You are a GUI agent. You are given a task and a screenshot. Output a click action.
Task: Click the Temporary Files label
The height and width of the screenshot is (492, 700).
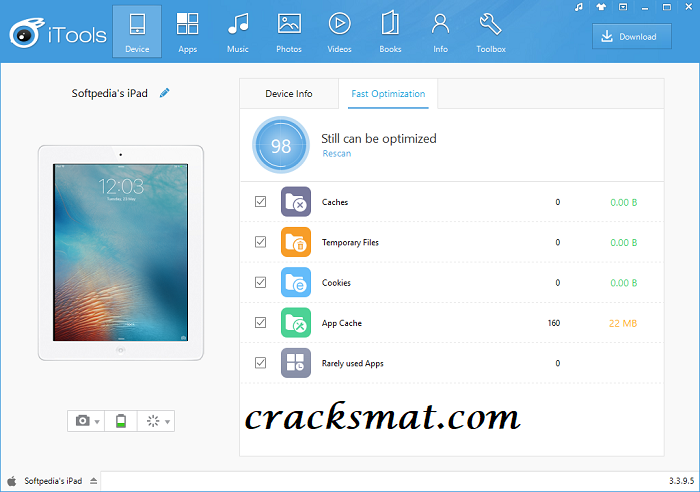click(350, 242)
